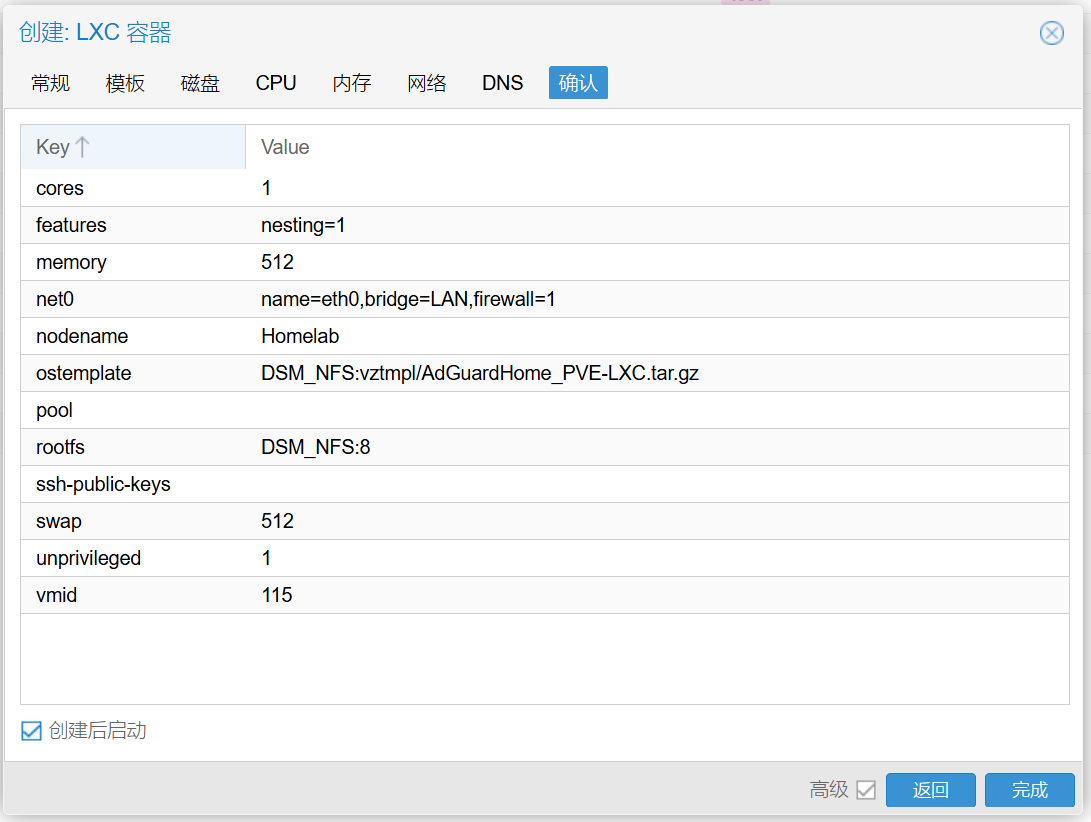Open the CPU tab

(x=275, y=84)
